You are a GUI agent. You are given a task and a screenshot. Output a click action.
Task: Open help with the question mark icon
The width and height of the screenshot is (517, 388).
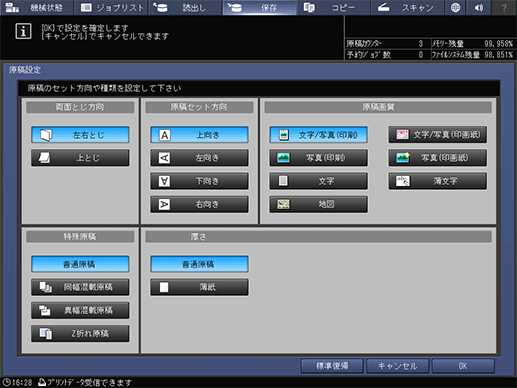click(x=504, y=7)
